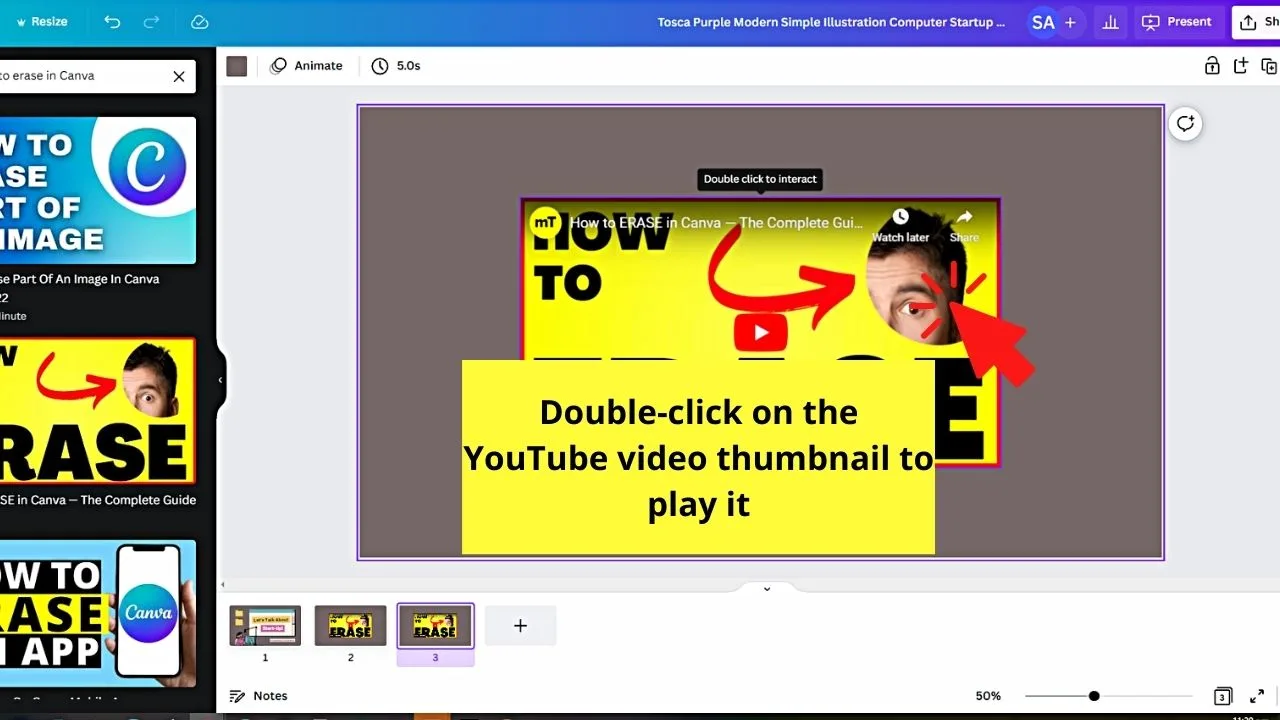1280x720 pixels.
Task: Select the erase in Canva app video result
Action: tap(98, 613)
